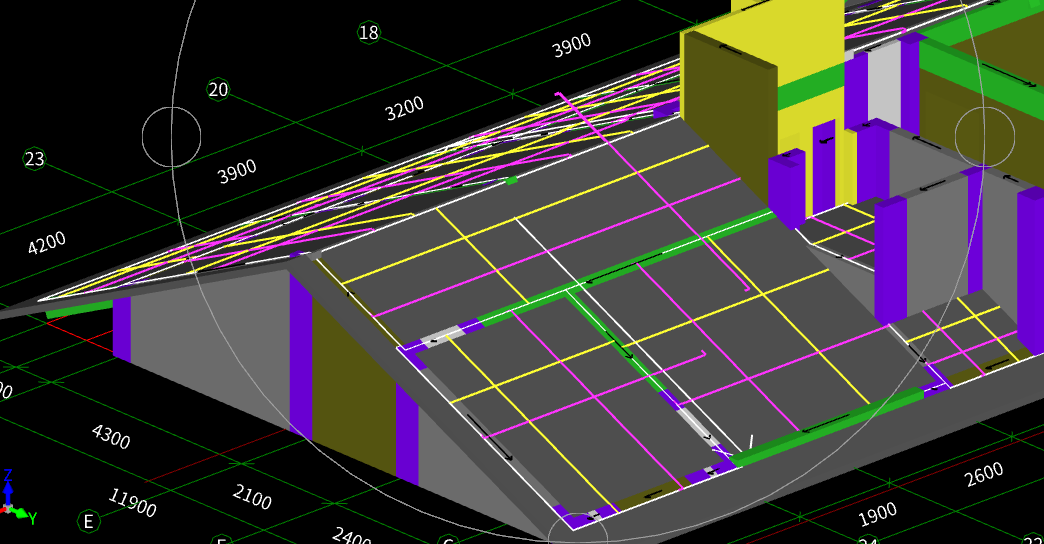Select grid bubble 18
Viewport: 1044px width, 544px height.
[x=368, y=33]
